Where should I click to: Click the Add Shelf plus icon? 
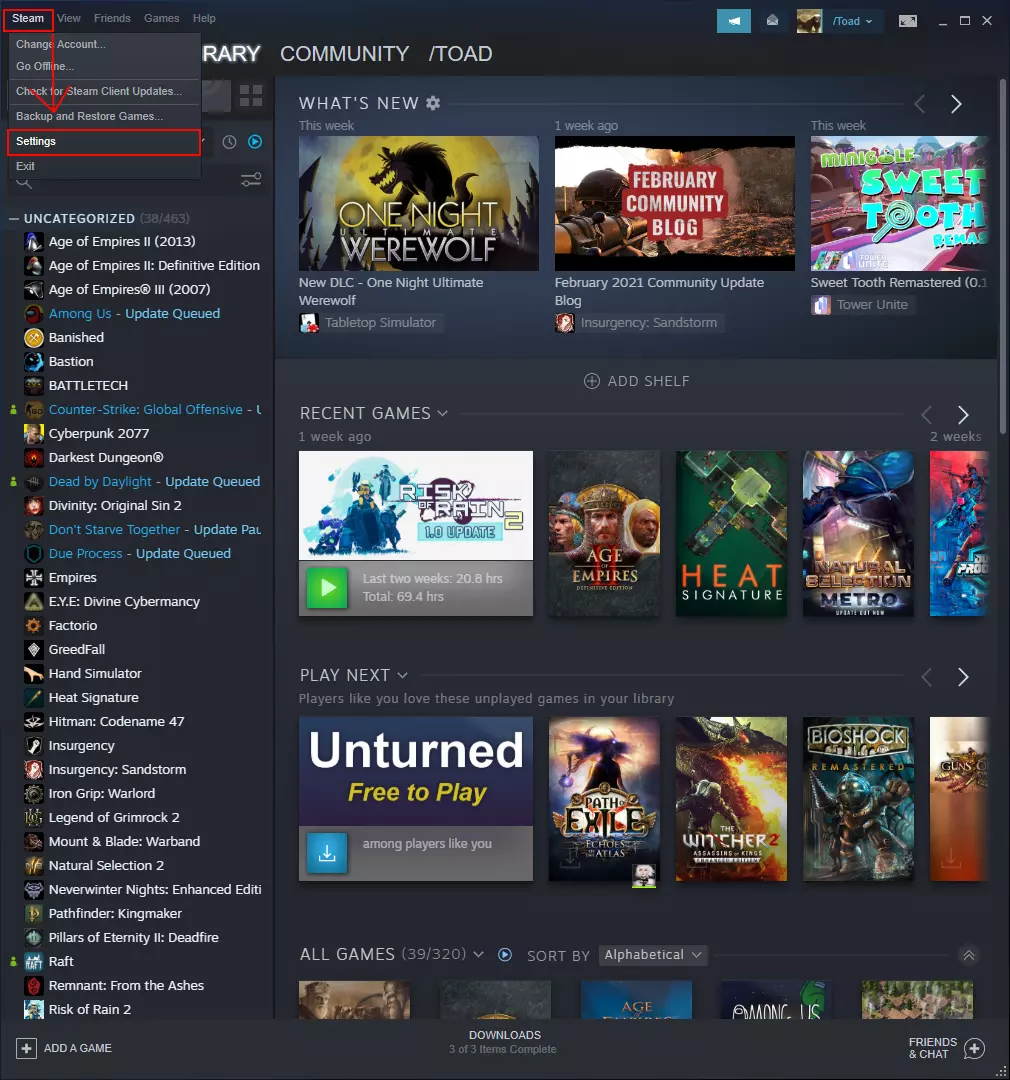click(592, 381)
